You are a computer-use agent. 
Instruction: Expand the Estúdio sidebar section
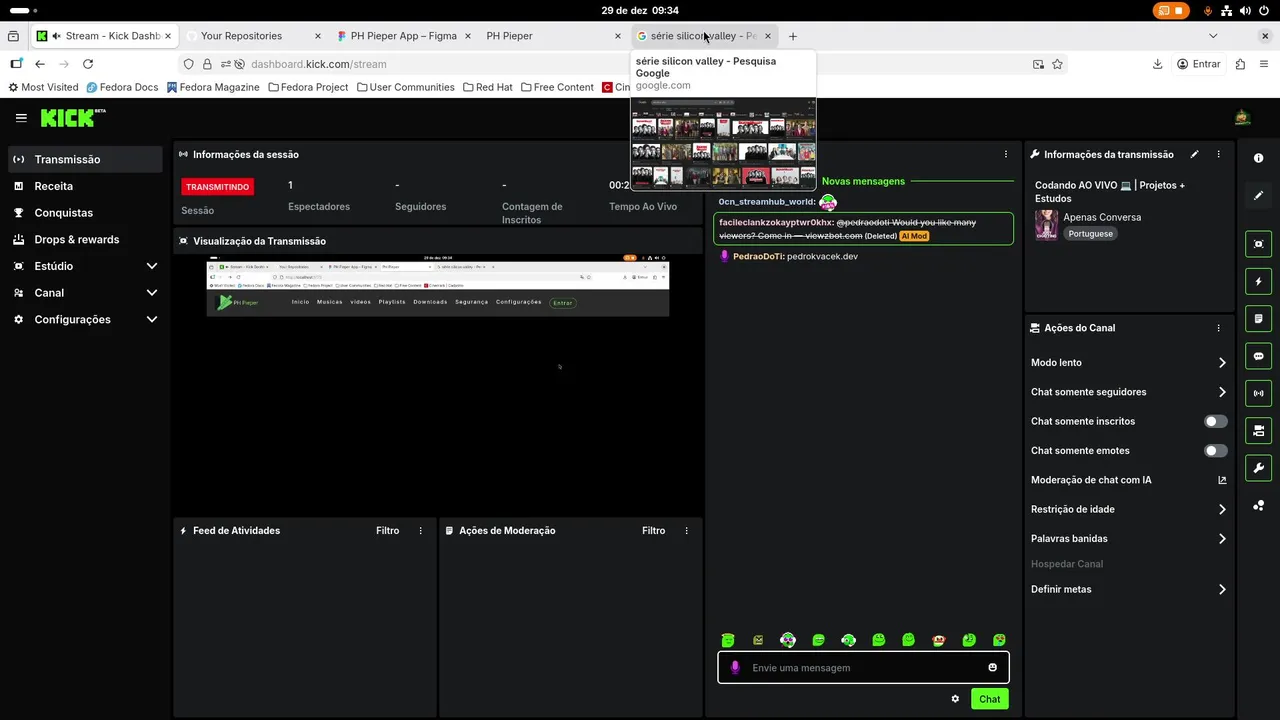coord(152,266)
